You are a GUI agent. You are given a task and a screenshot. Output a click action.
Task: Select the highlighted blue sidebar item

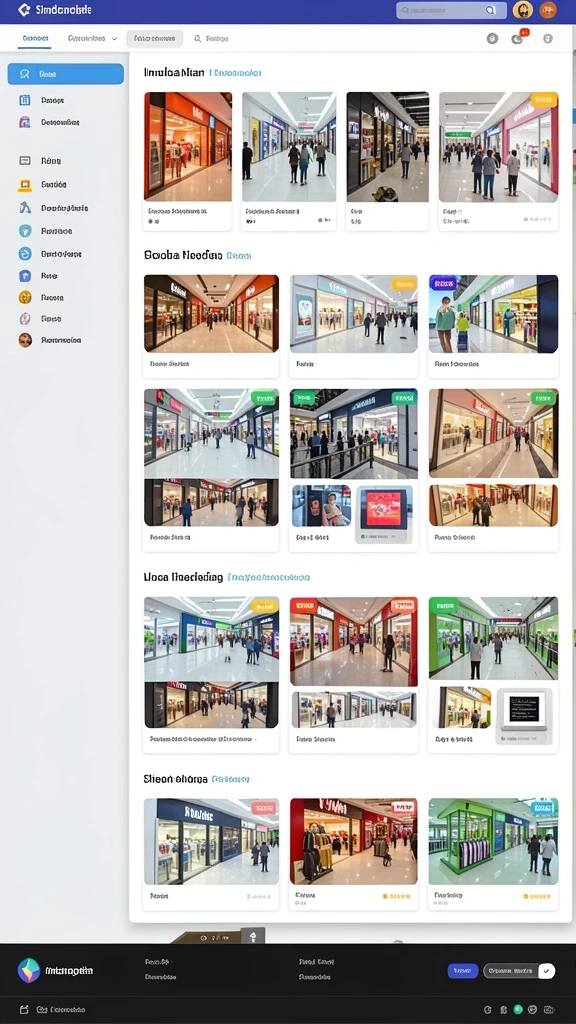(65, 74)
